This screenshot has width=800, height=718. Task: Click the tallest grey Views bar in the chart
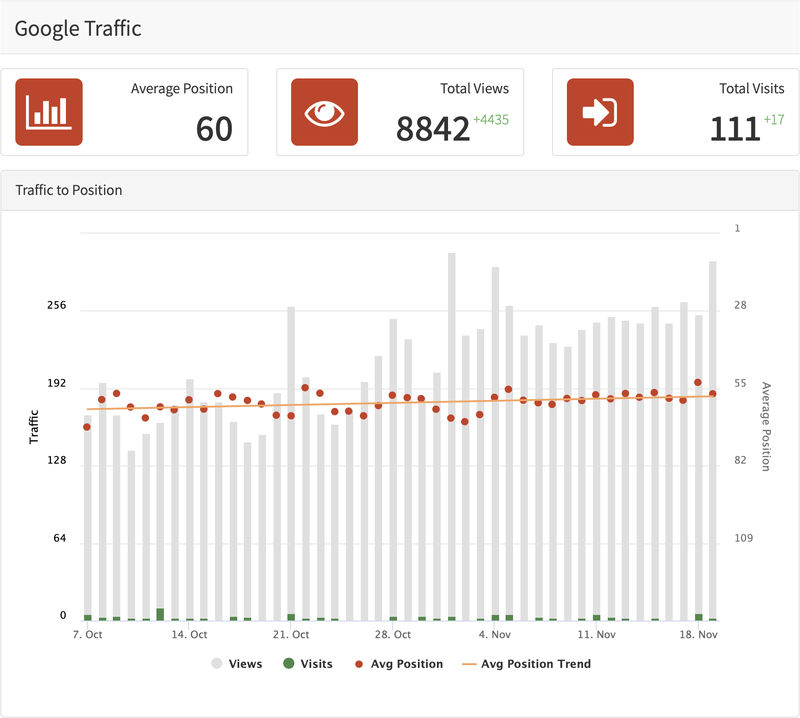tap(452, 436)
